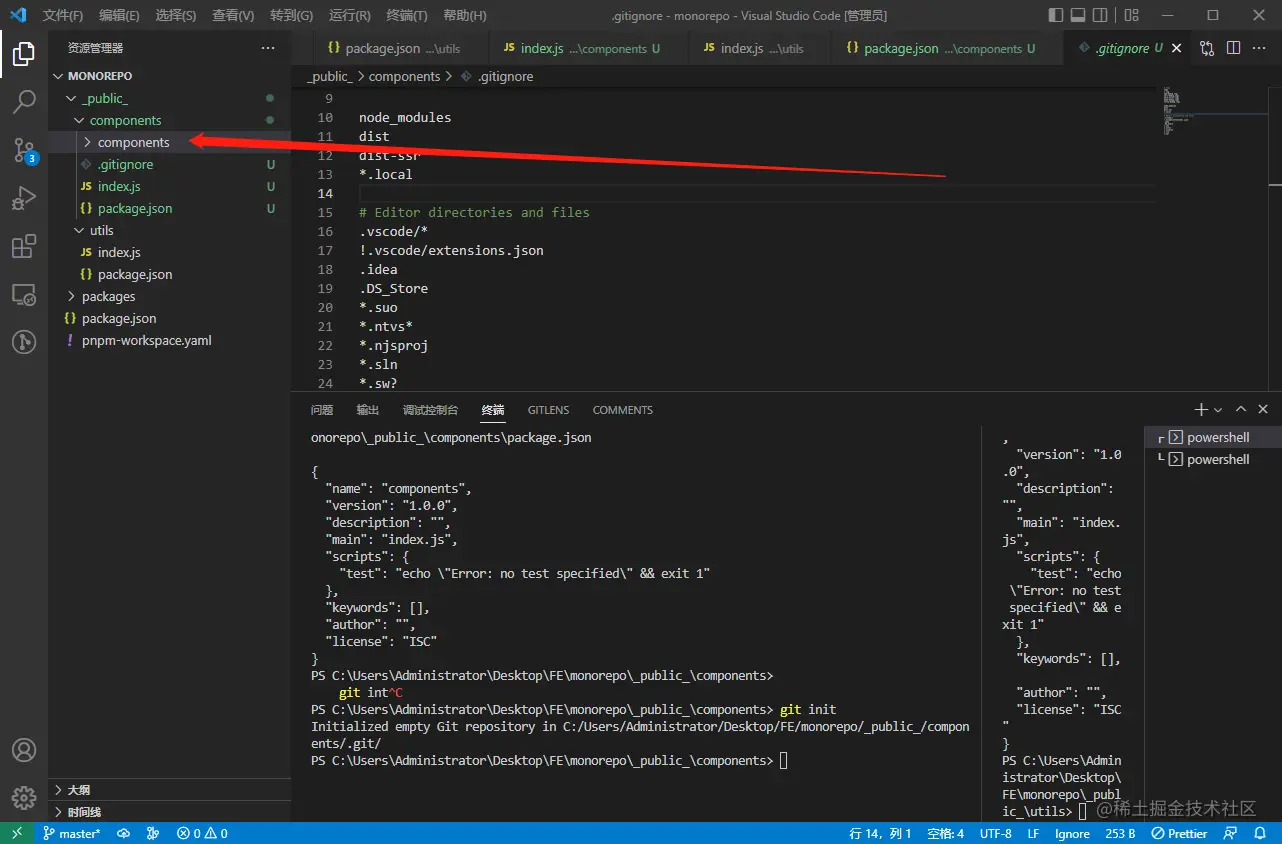This screenshot has width=1282, height=844.
Task: Open Remote Explorer in activity bar
Action: [x=24, y=295]
